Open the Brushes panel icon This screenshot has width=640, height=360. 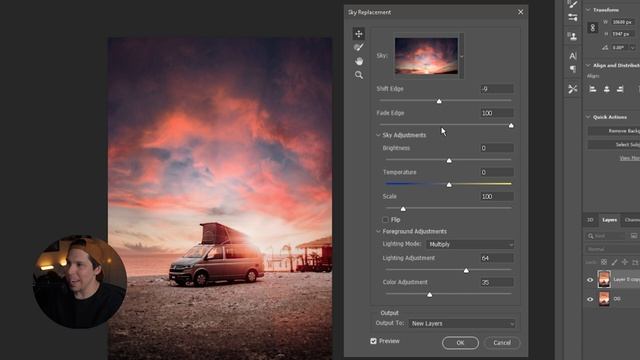pos(573,4)
